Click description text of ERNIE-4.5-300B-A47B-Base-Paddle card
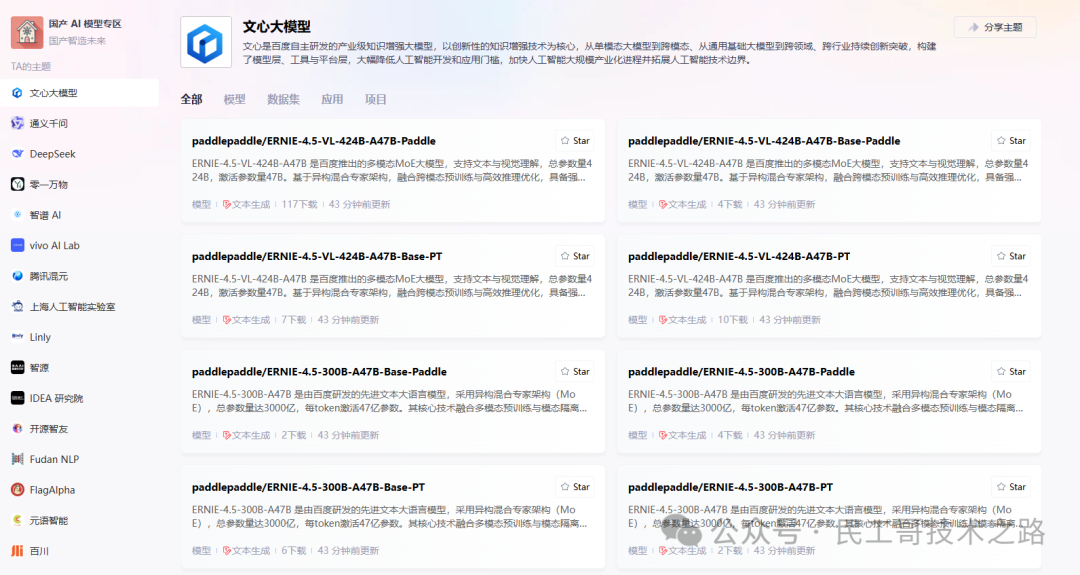The width and height of the screenshot is (1080, 575). point(390,401)
